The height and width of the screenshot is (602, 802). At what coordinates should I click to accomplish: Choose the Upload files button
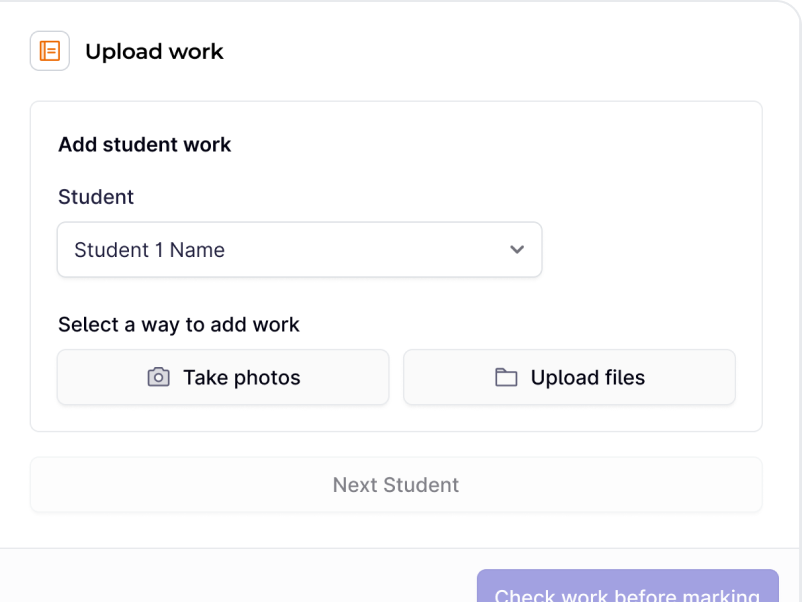coord(569,377)
